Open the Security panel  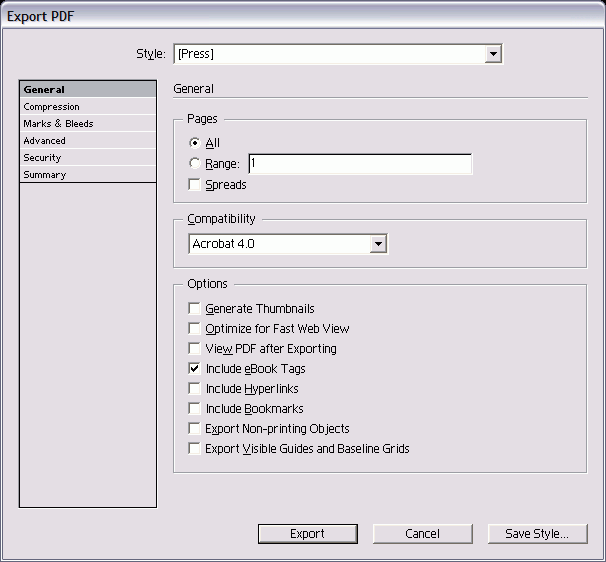(x=88, y=158)
